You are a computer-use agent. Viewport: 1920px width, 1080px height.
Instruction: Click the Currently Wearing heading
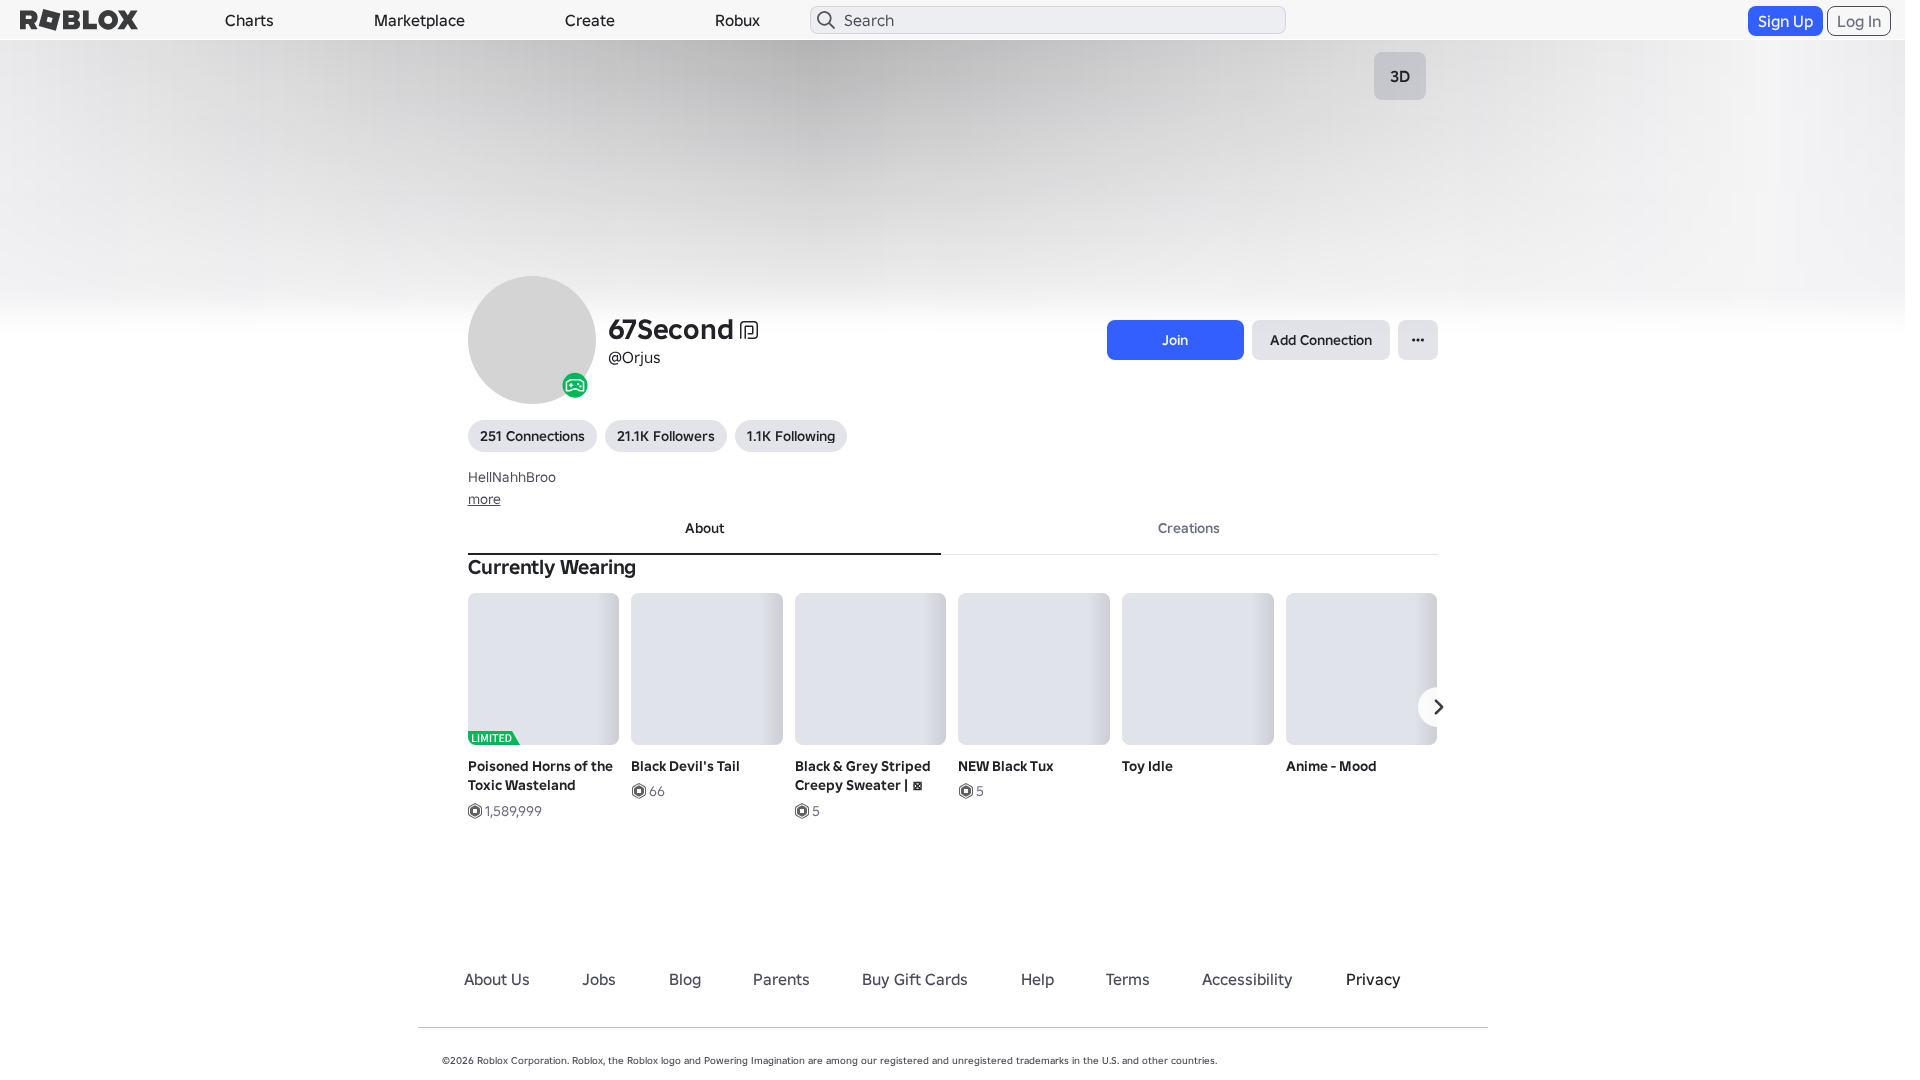point(552,567)
